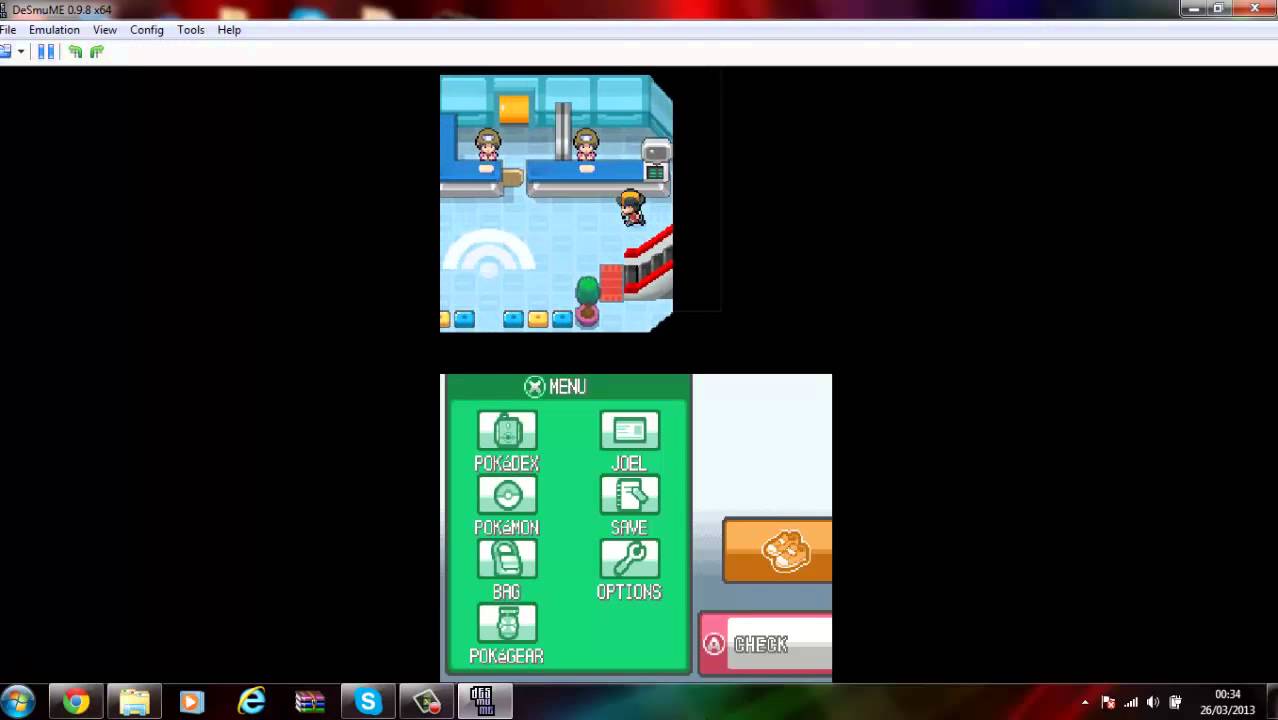Open Skype from the taskbar
This screenshot has width=1278, height=720.
368,702
